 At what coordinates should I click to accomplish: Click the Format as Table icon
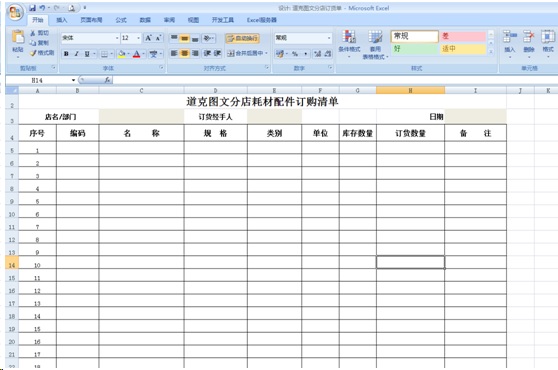point(375,37)
